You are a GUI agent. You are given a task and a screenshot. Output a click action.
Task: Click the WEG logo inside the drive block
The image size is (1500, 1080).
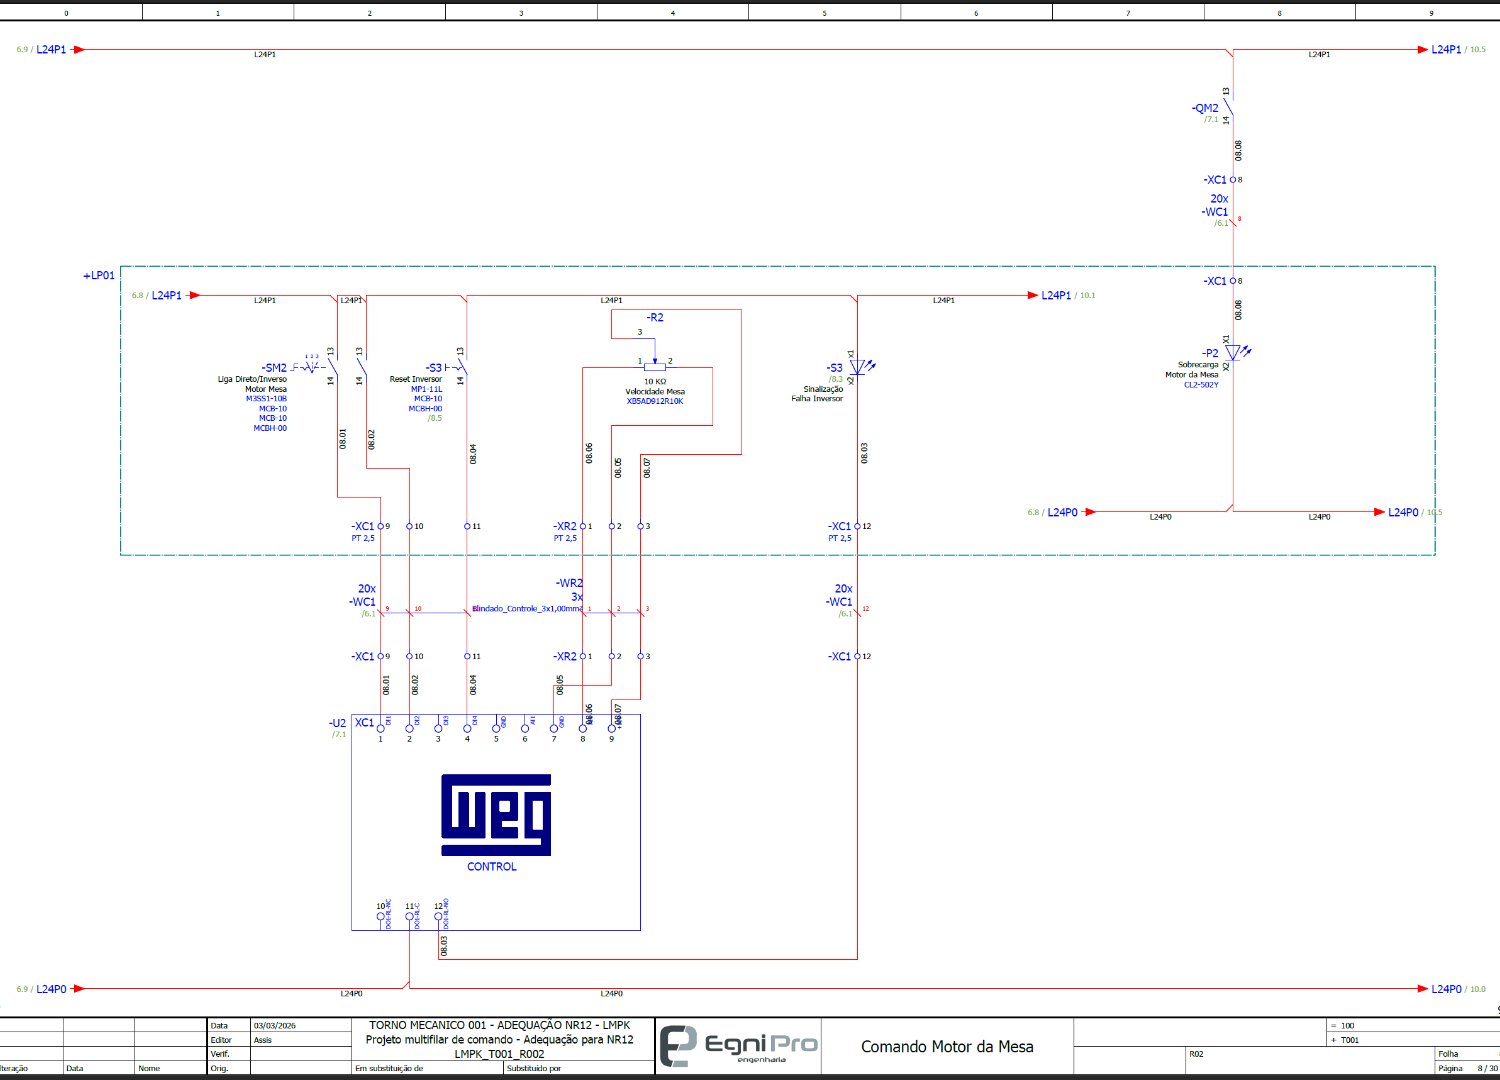click(x=496, y=814)
